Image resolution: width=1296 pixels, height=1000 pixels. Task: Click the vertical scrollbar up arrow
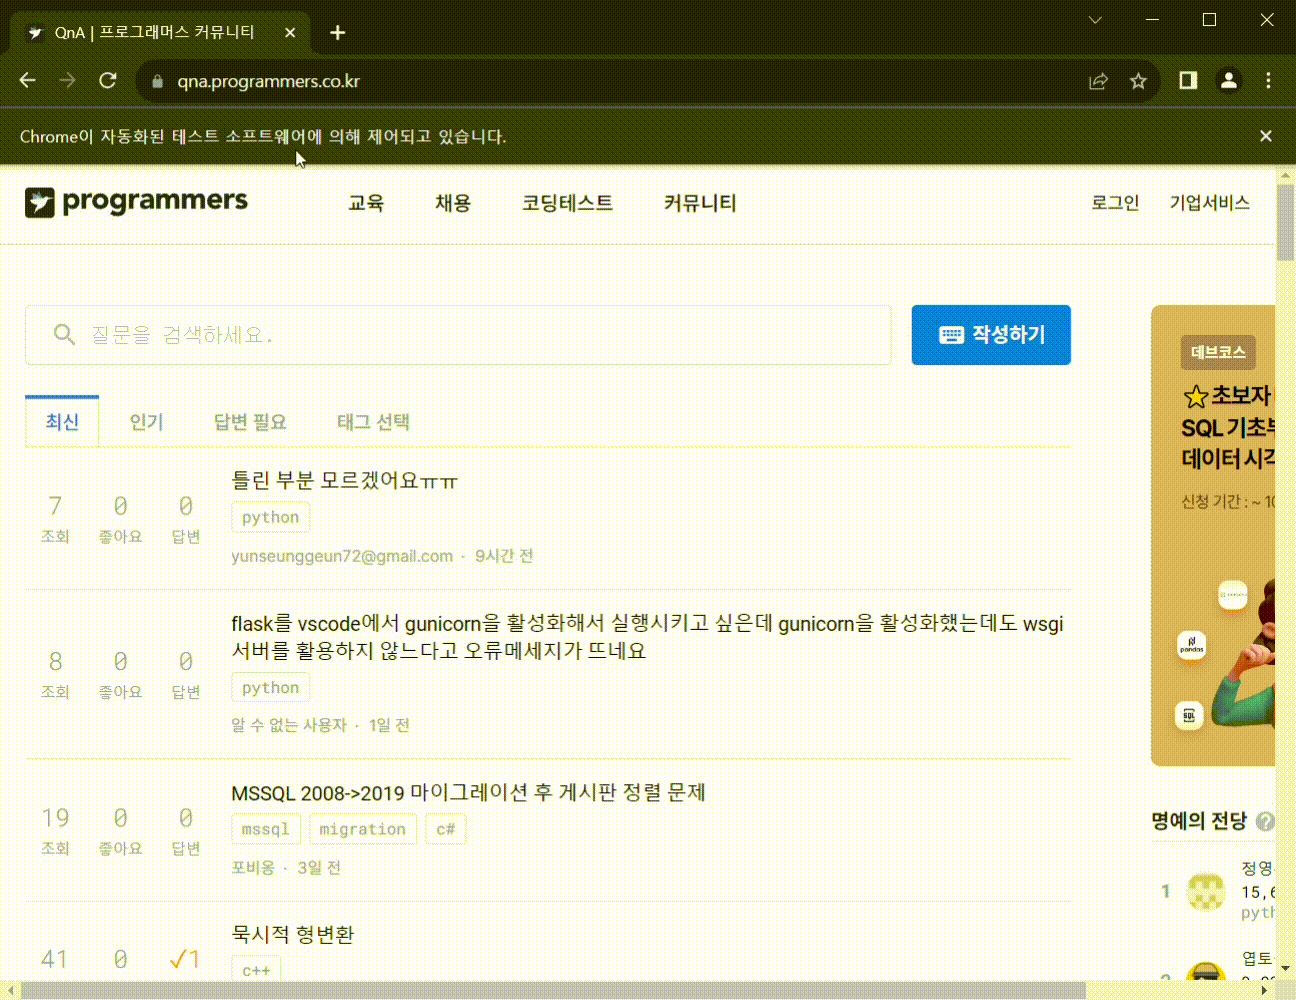click(x=1286, y=176)
